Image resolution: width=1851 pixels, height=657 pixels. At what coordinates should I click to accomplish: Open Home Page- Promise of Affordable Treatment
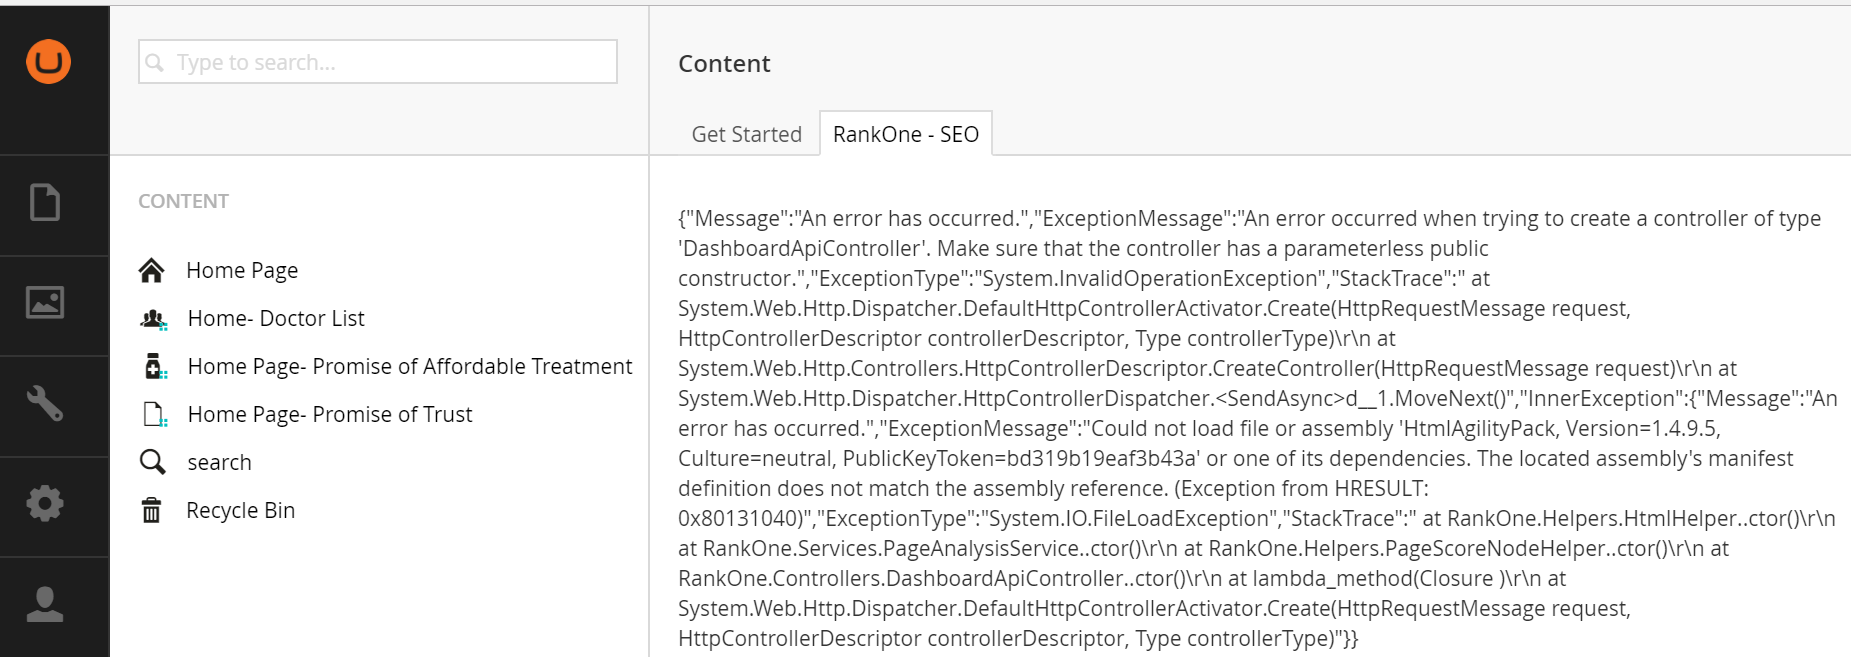click(x=410, y=366)
